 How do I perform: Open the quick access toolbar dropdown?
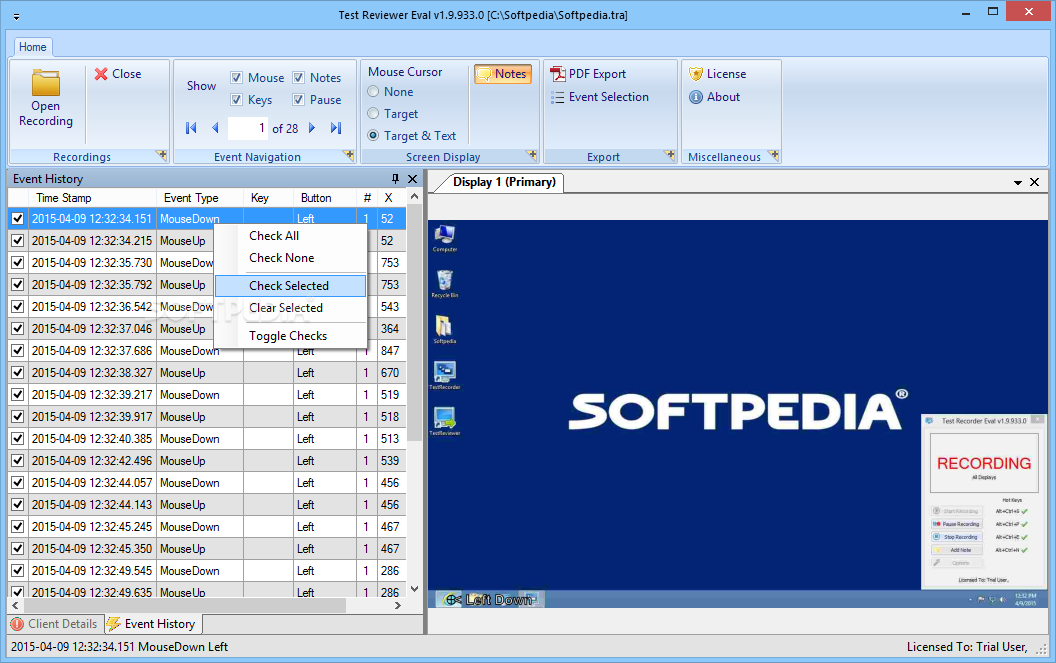(x=16, y=17)
